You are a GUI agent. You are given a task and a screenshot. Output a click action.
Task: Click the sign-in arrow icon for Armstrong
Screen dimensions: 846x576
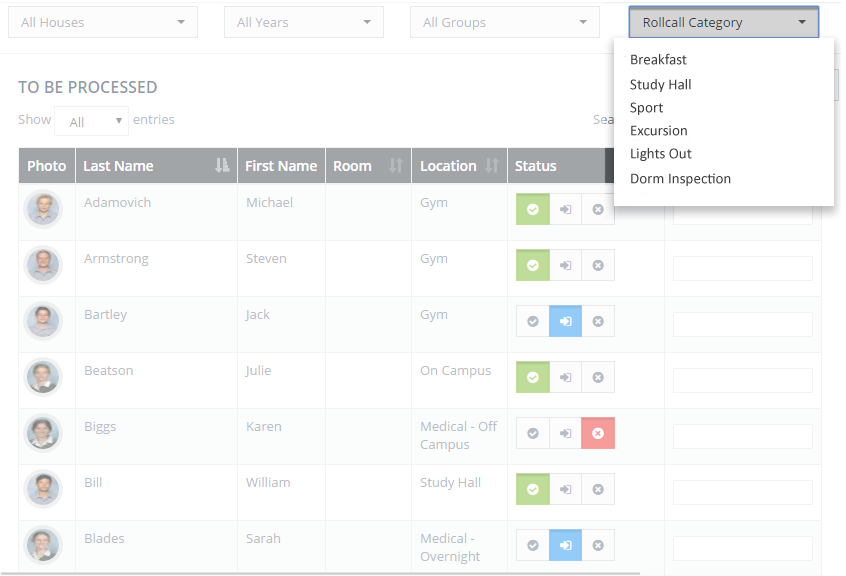click(565, 265)
